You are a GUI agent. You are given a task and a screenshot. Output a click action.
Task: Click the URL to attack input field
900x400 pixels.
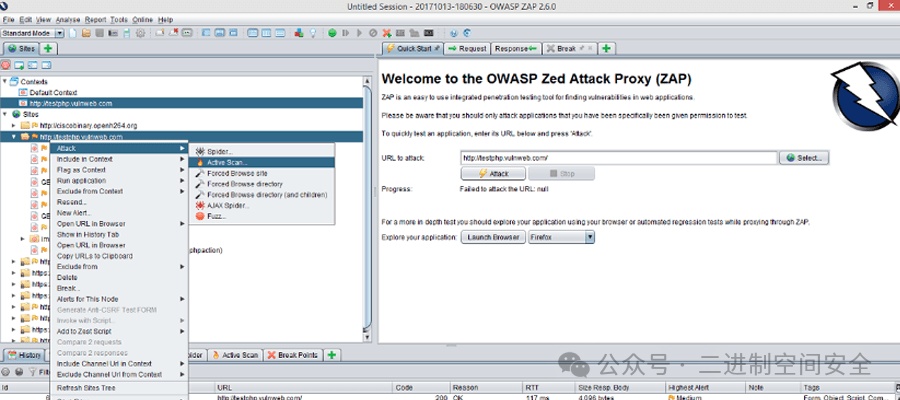pos(618,157)
